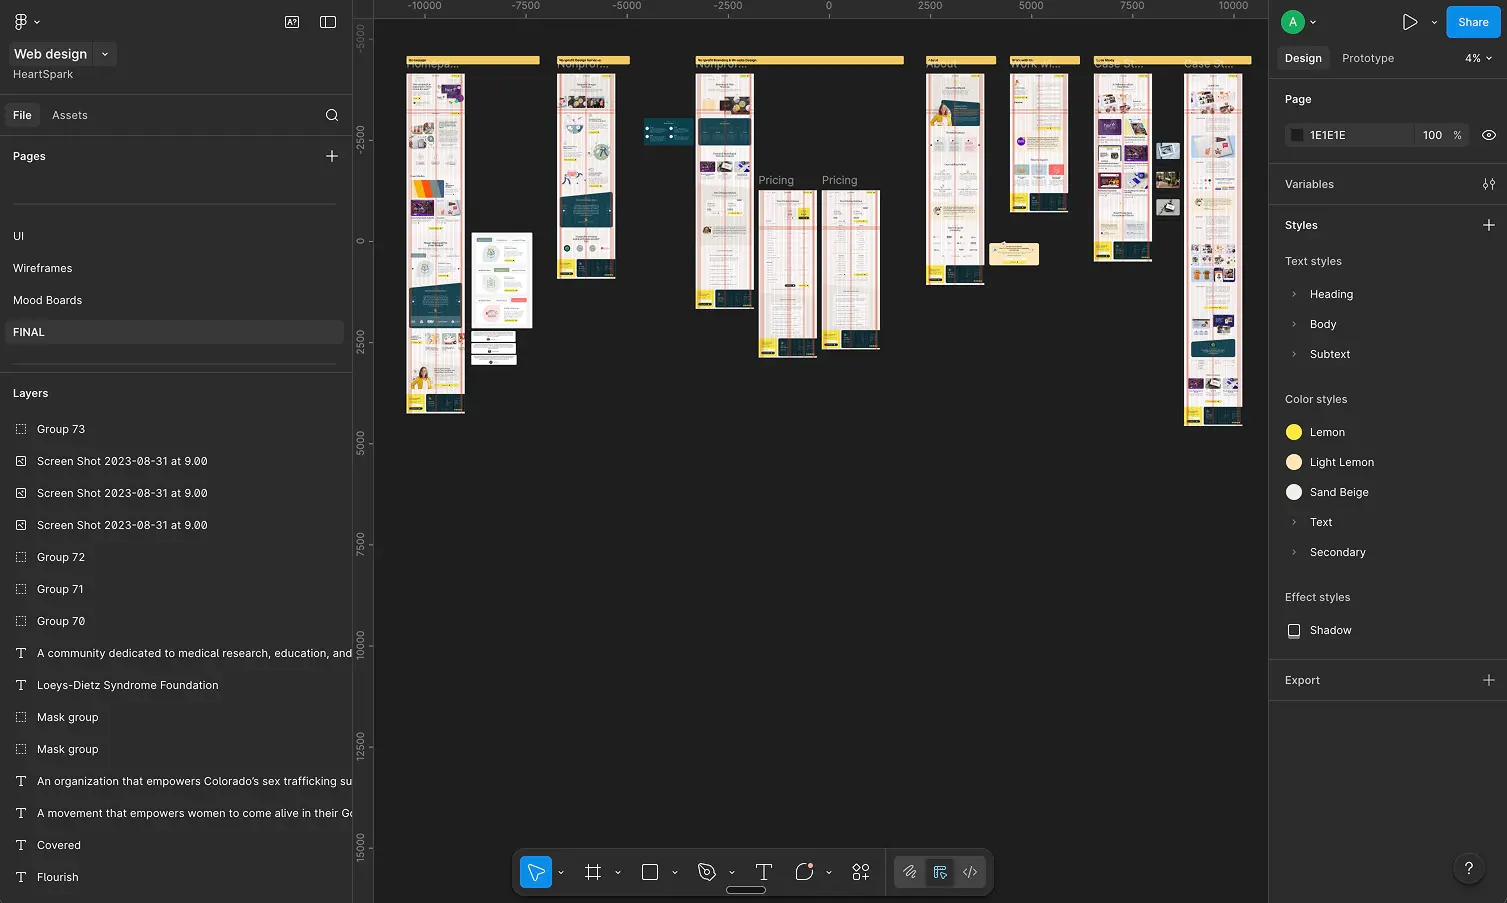Viewport: 1507px width, 903px height.
Task: Open zoom level 4% dropdown
Action: (1478, 58)
